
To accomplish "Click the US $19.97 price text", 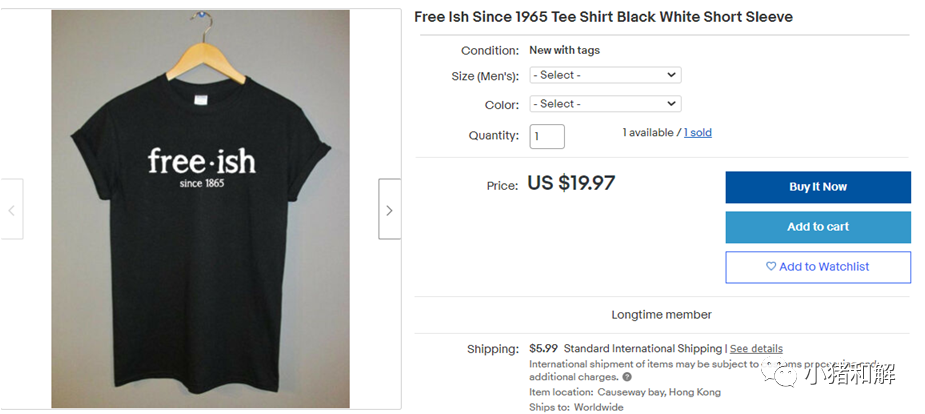I will coord(571,183).
